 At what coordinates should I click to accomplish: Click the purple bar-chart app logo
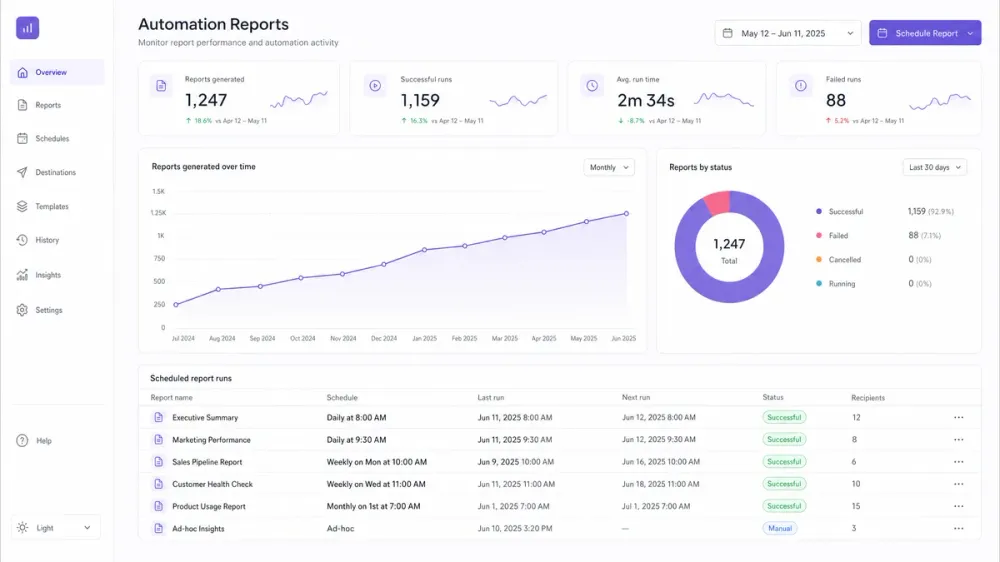tap(27, 28)
